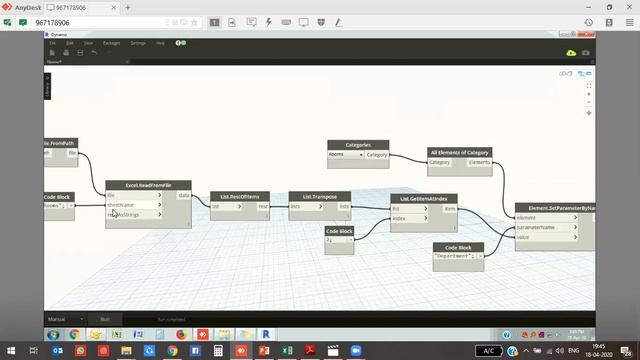640x360 pixels.
Task: Click the value input of Element.SetParameterByName
Action: [547, 237]
